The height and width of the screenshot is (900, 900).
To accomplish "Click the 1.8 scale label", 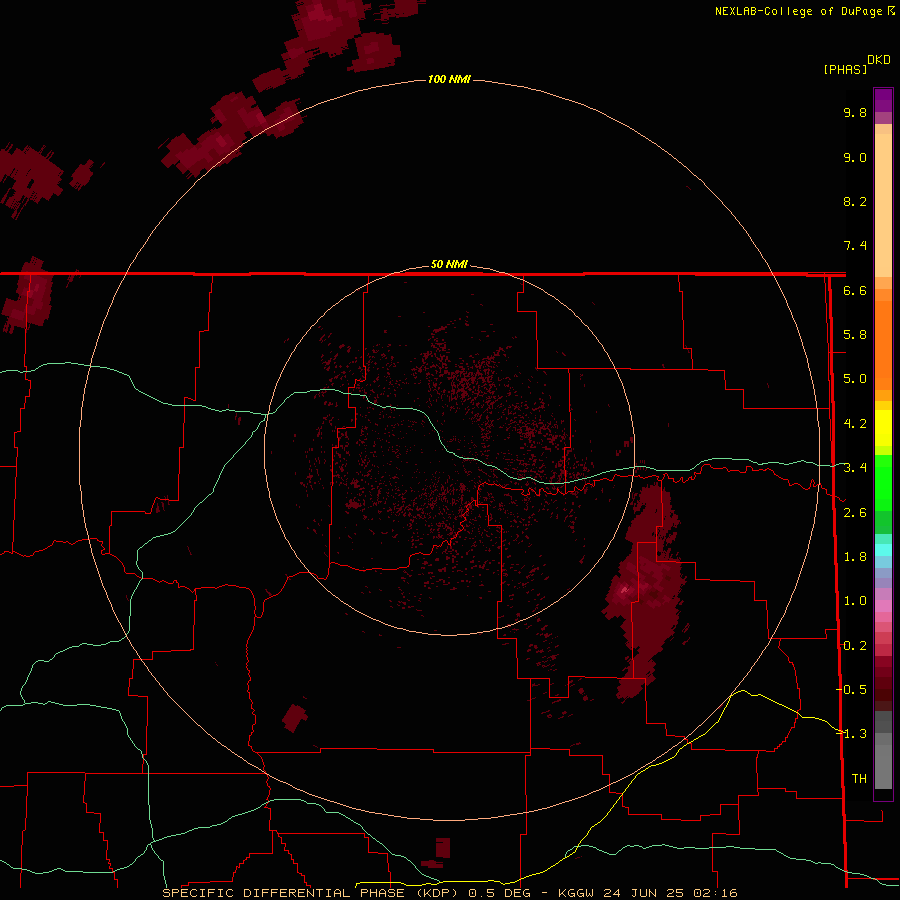I will [x=855, y=557].
